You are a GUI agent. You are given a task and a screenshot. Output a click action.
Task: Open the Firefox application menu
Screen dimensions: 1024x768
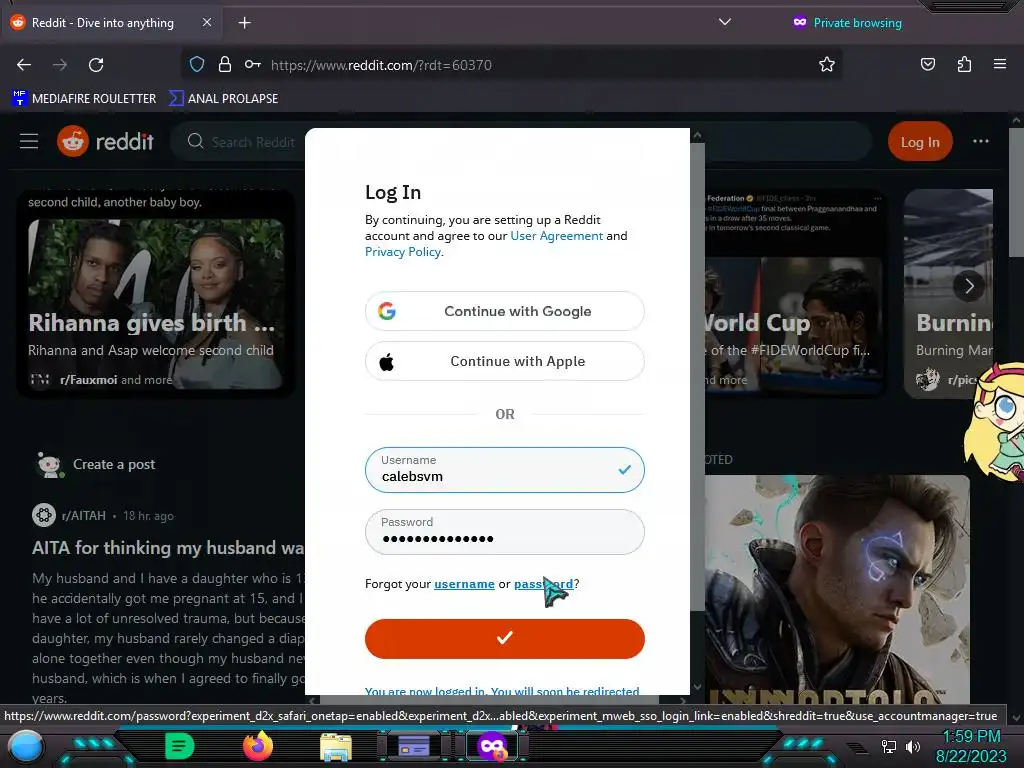999,64
